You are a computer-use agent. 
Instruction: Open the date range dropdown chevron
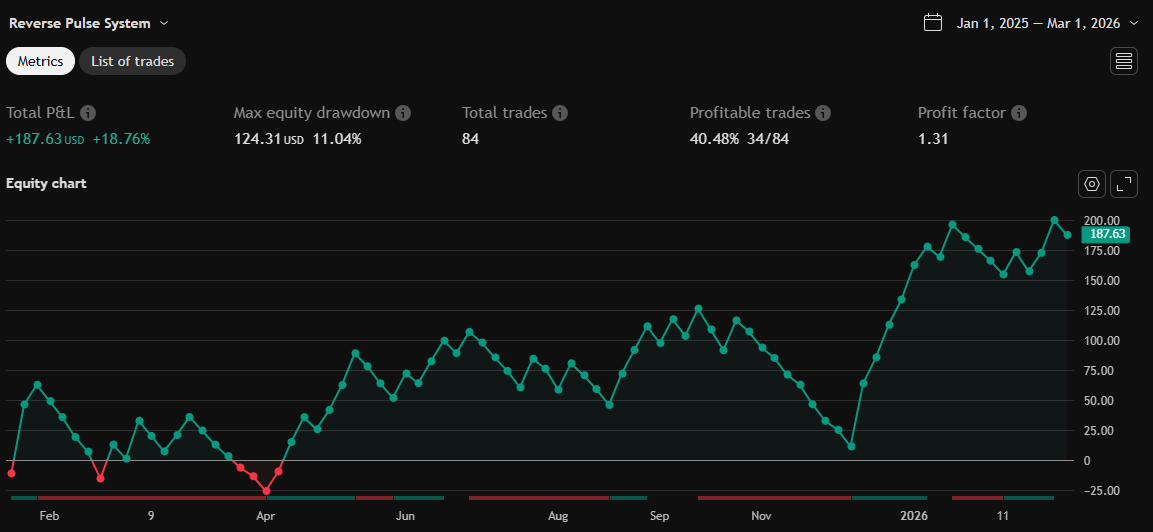tap(1134, 23)
